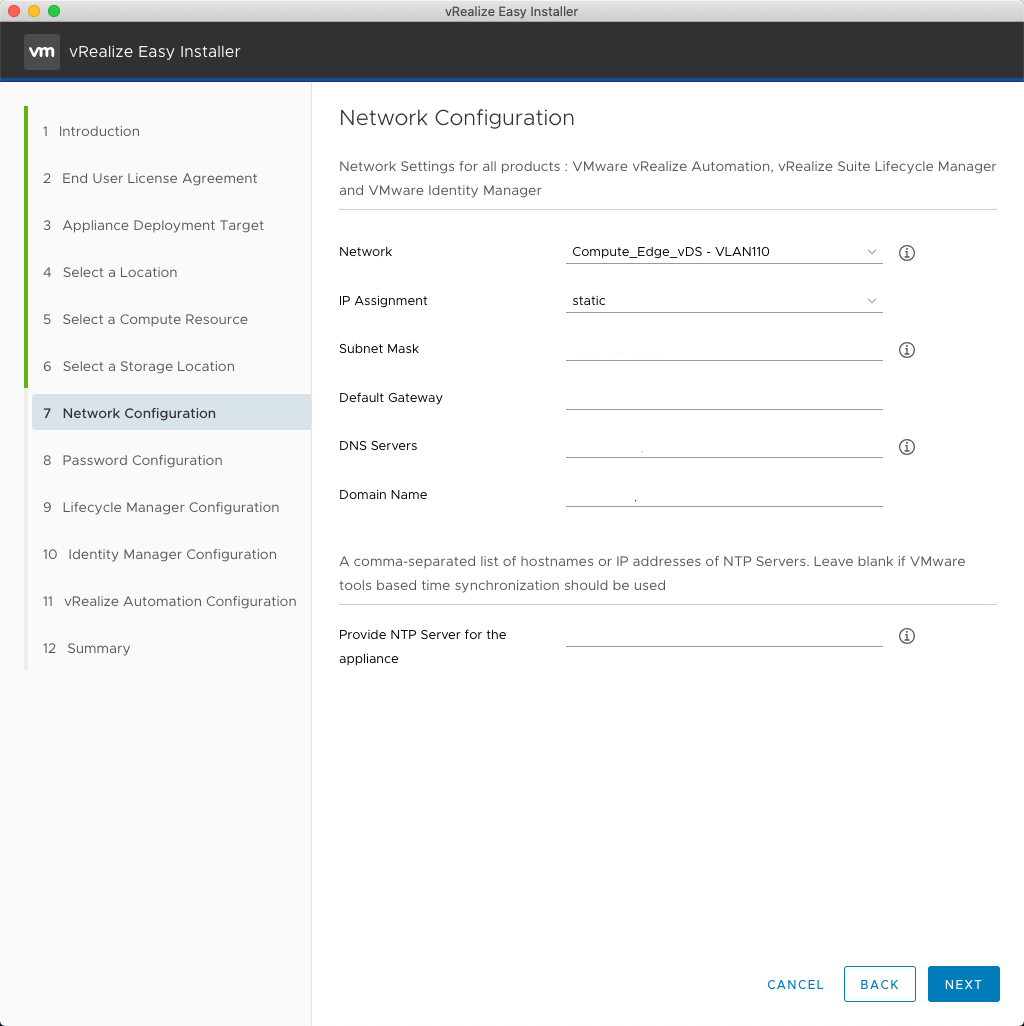This screenshot has height=1026, width=1024.
Task: Click the NTP Server input field
Action: 724,635
